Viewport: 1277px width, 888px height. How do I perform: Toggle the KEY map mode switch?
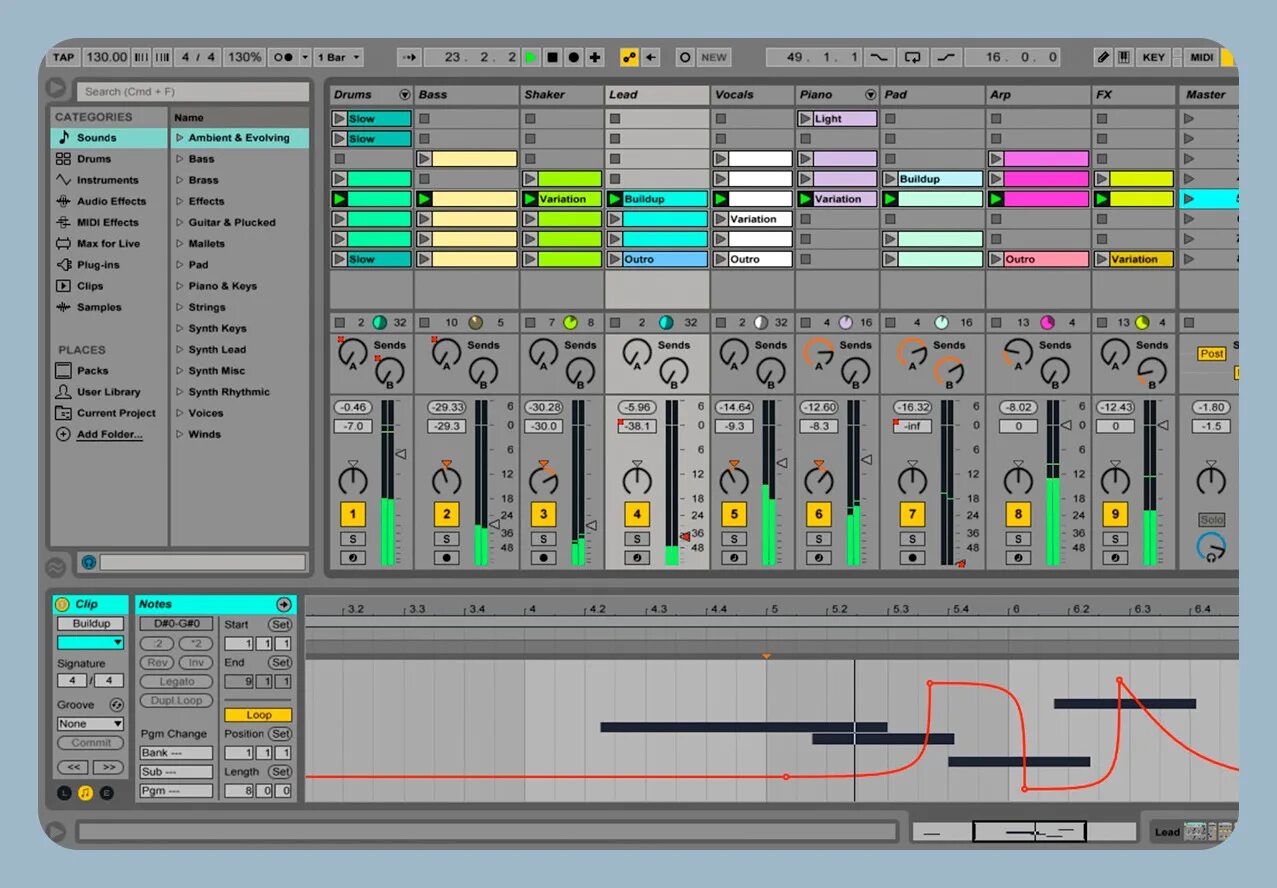pos(1153,57)
